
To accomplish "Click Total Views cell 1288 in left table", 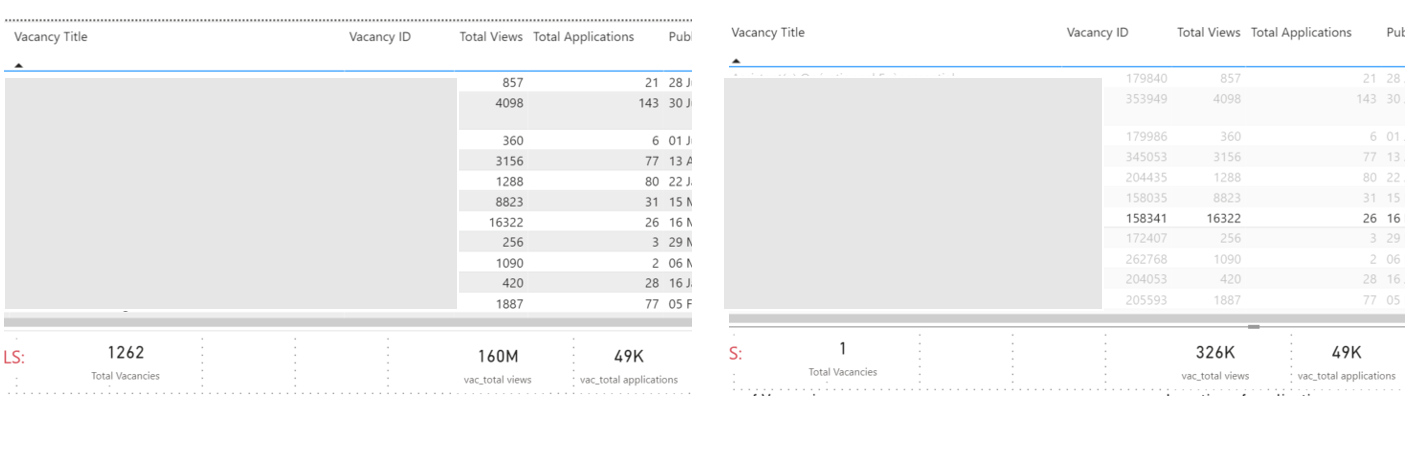I will click(x=509, y=182).
